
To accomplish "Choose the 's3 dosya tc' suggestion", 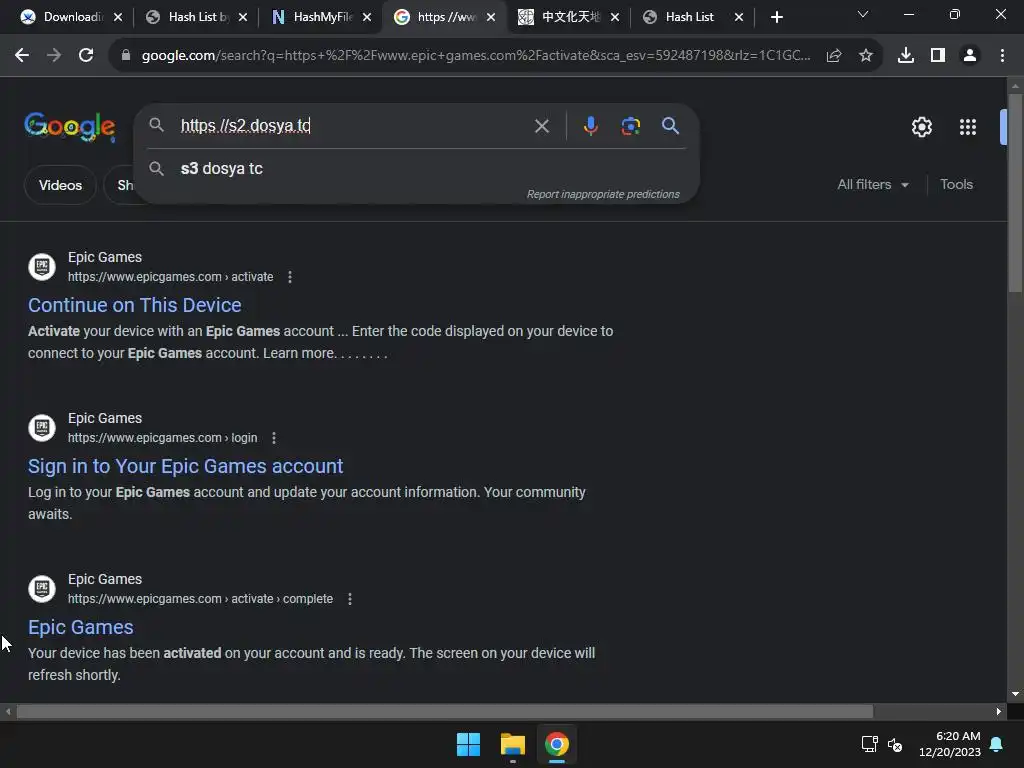I will [417, 168].
